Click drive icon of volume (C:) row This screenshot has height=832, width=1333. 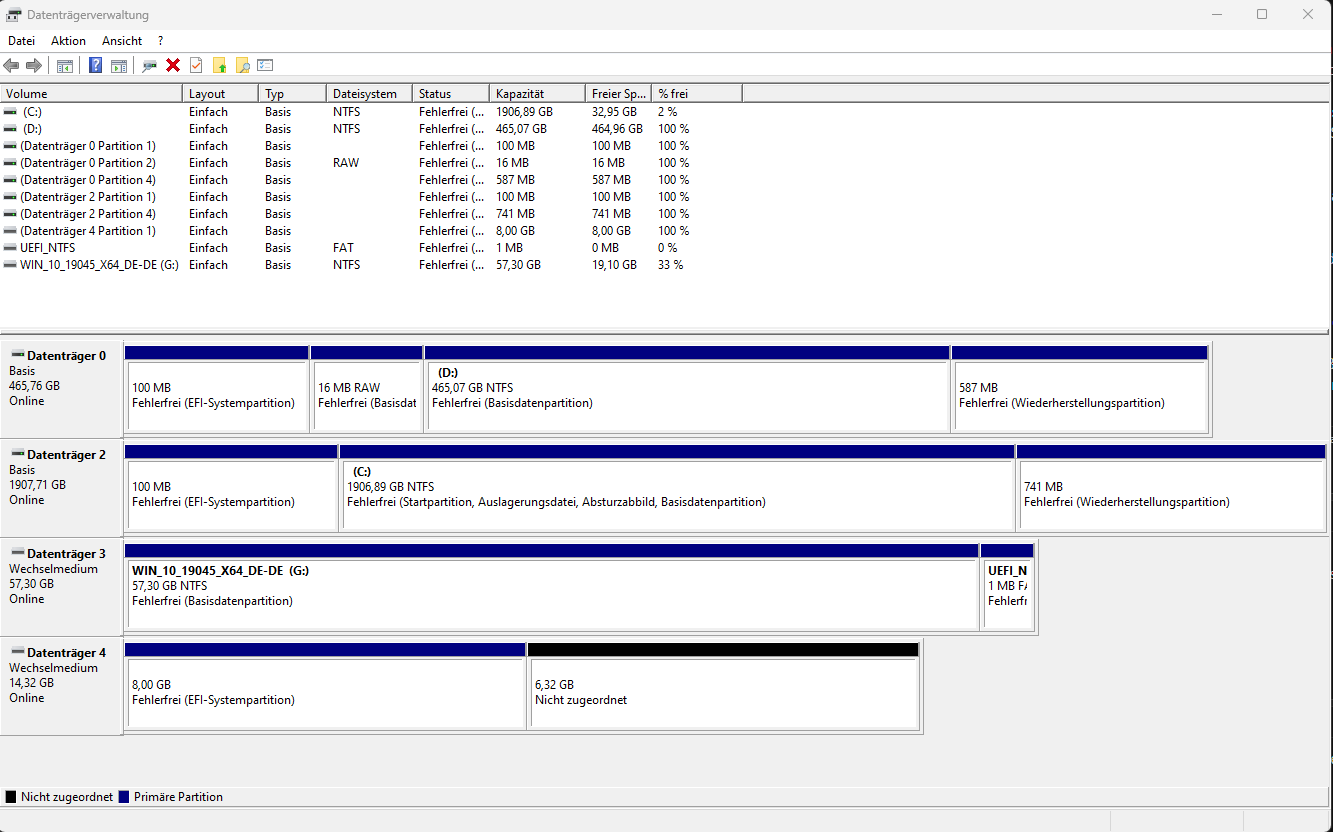pyautogui.click(x=10, y=112)
